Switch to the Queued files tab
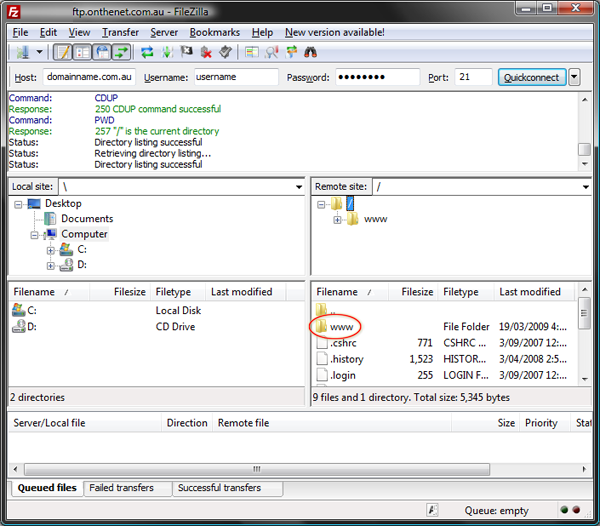The image size is (600, 526). click(x=47, y=488)
